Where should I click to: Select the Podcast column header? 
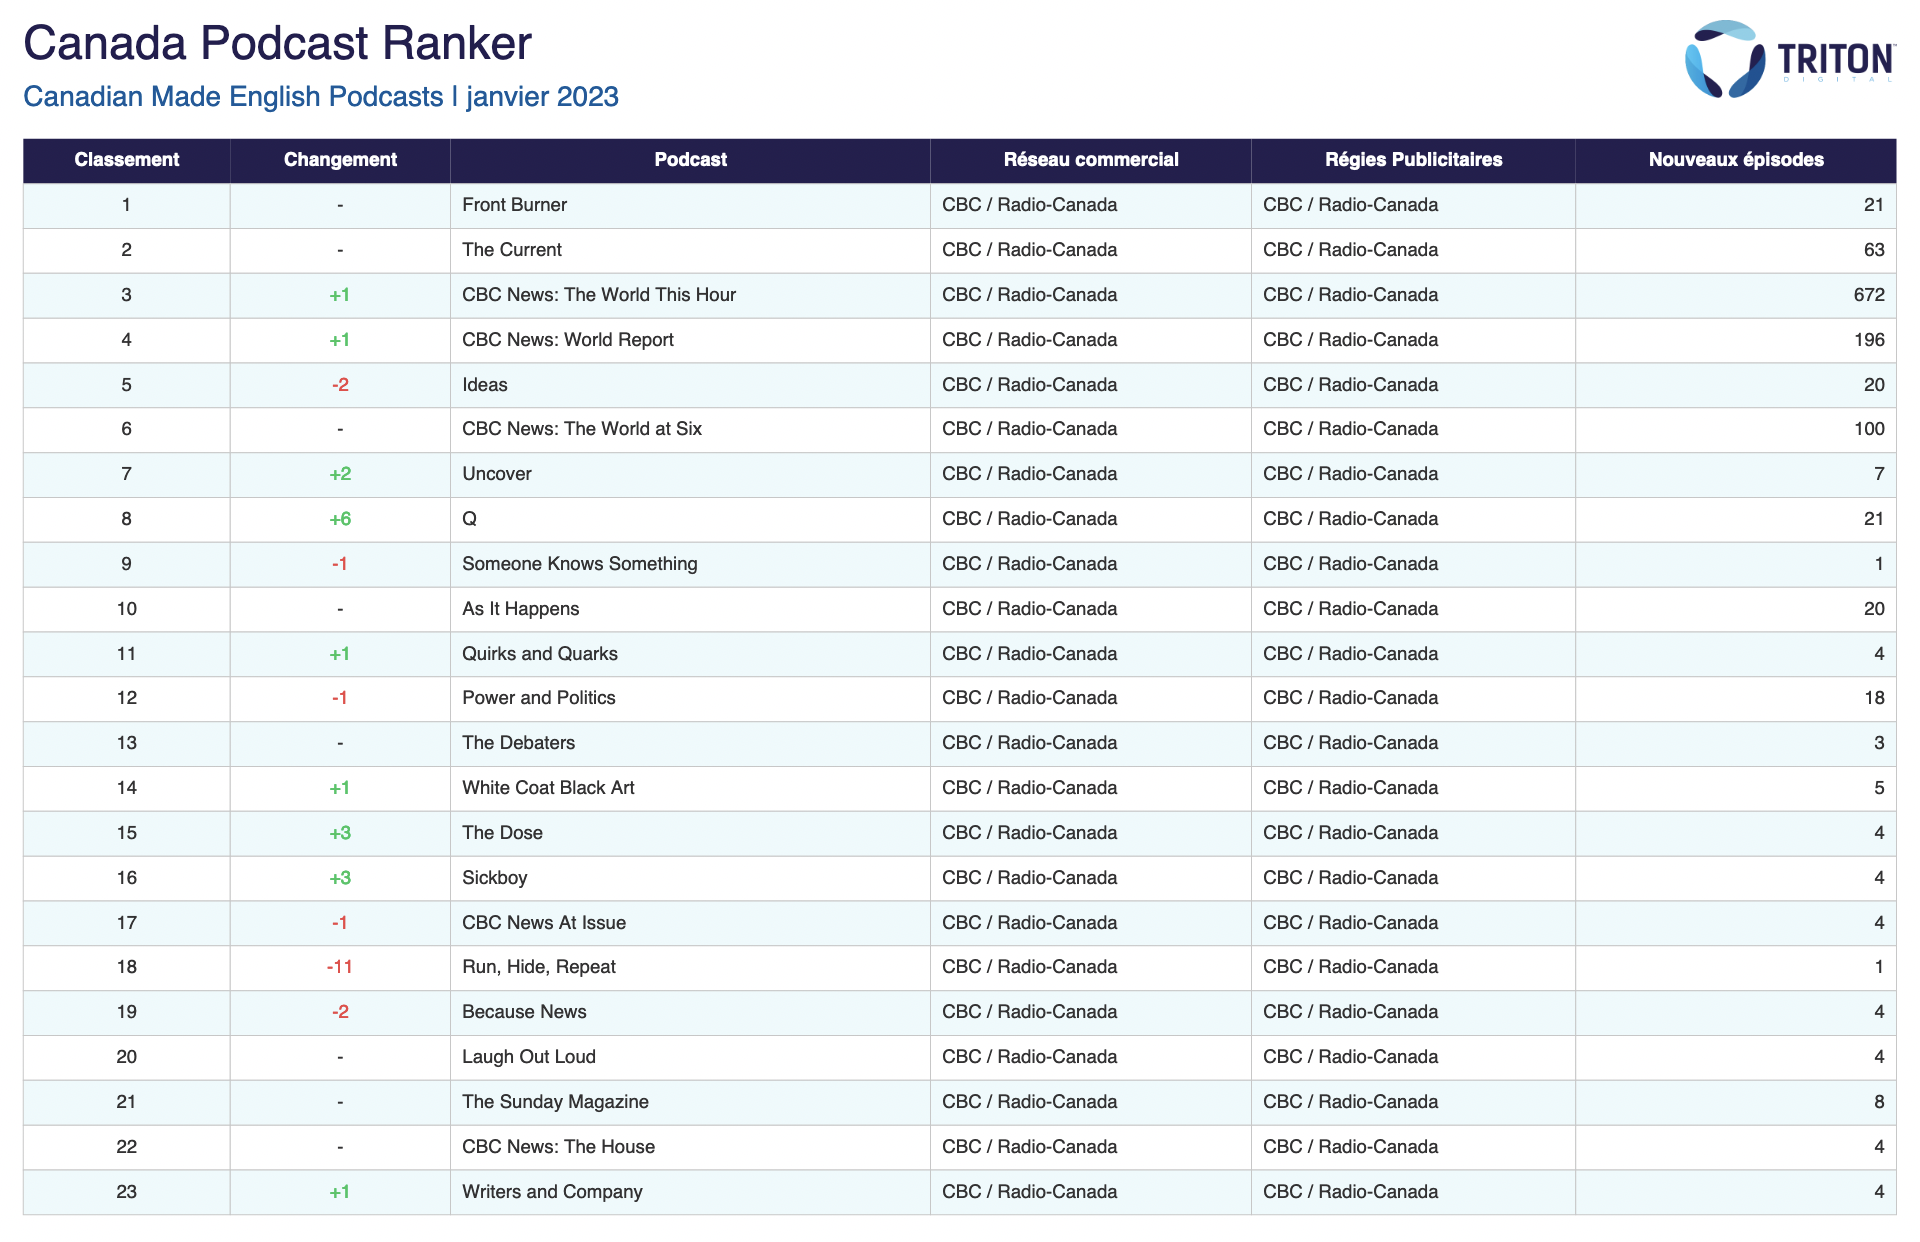(x=690, y=160)
